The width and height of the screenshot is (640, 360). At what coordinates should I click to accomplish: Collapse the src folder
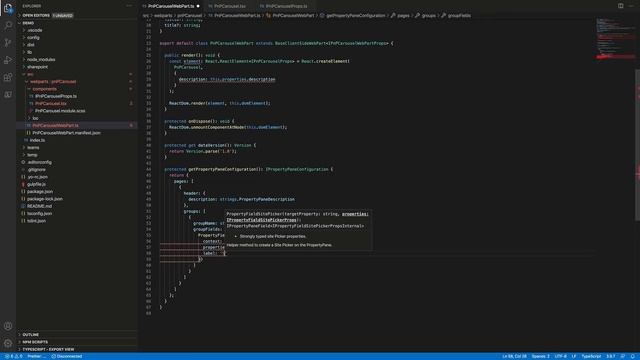pos(30,74)
